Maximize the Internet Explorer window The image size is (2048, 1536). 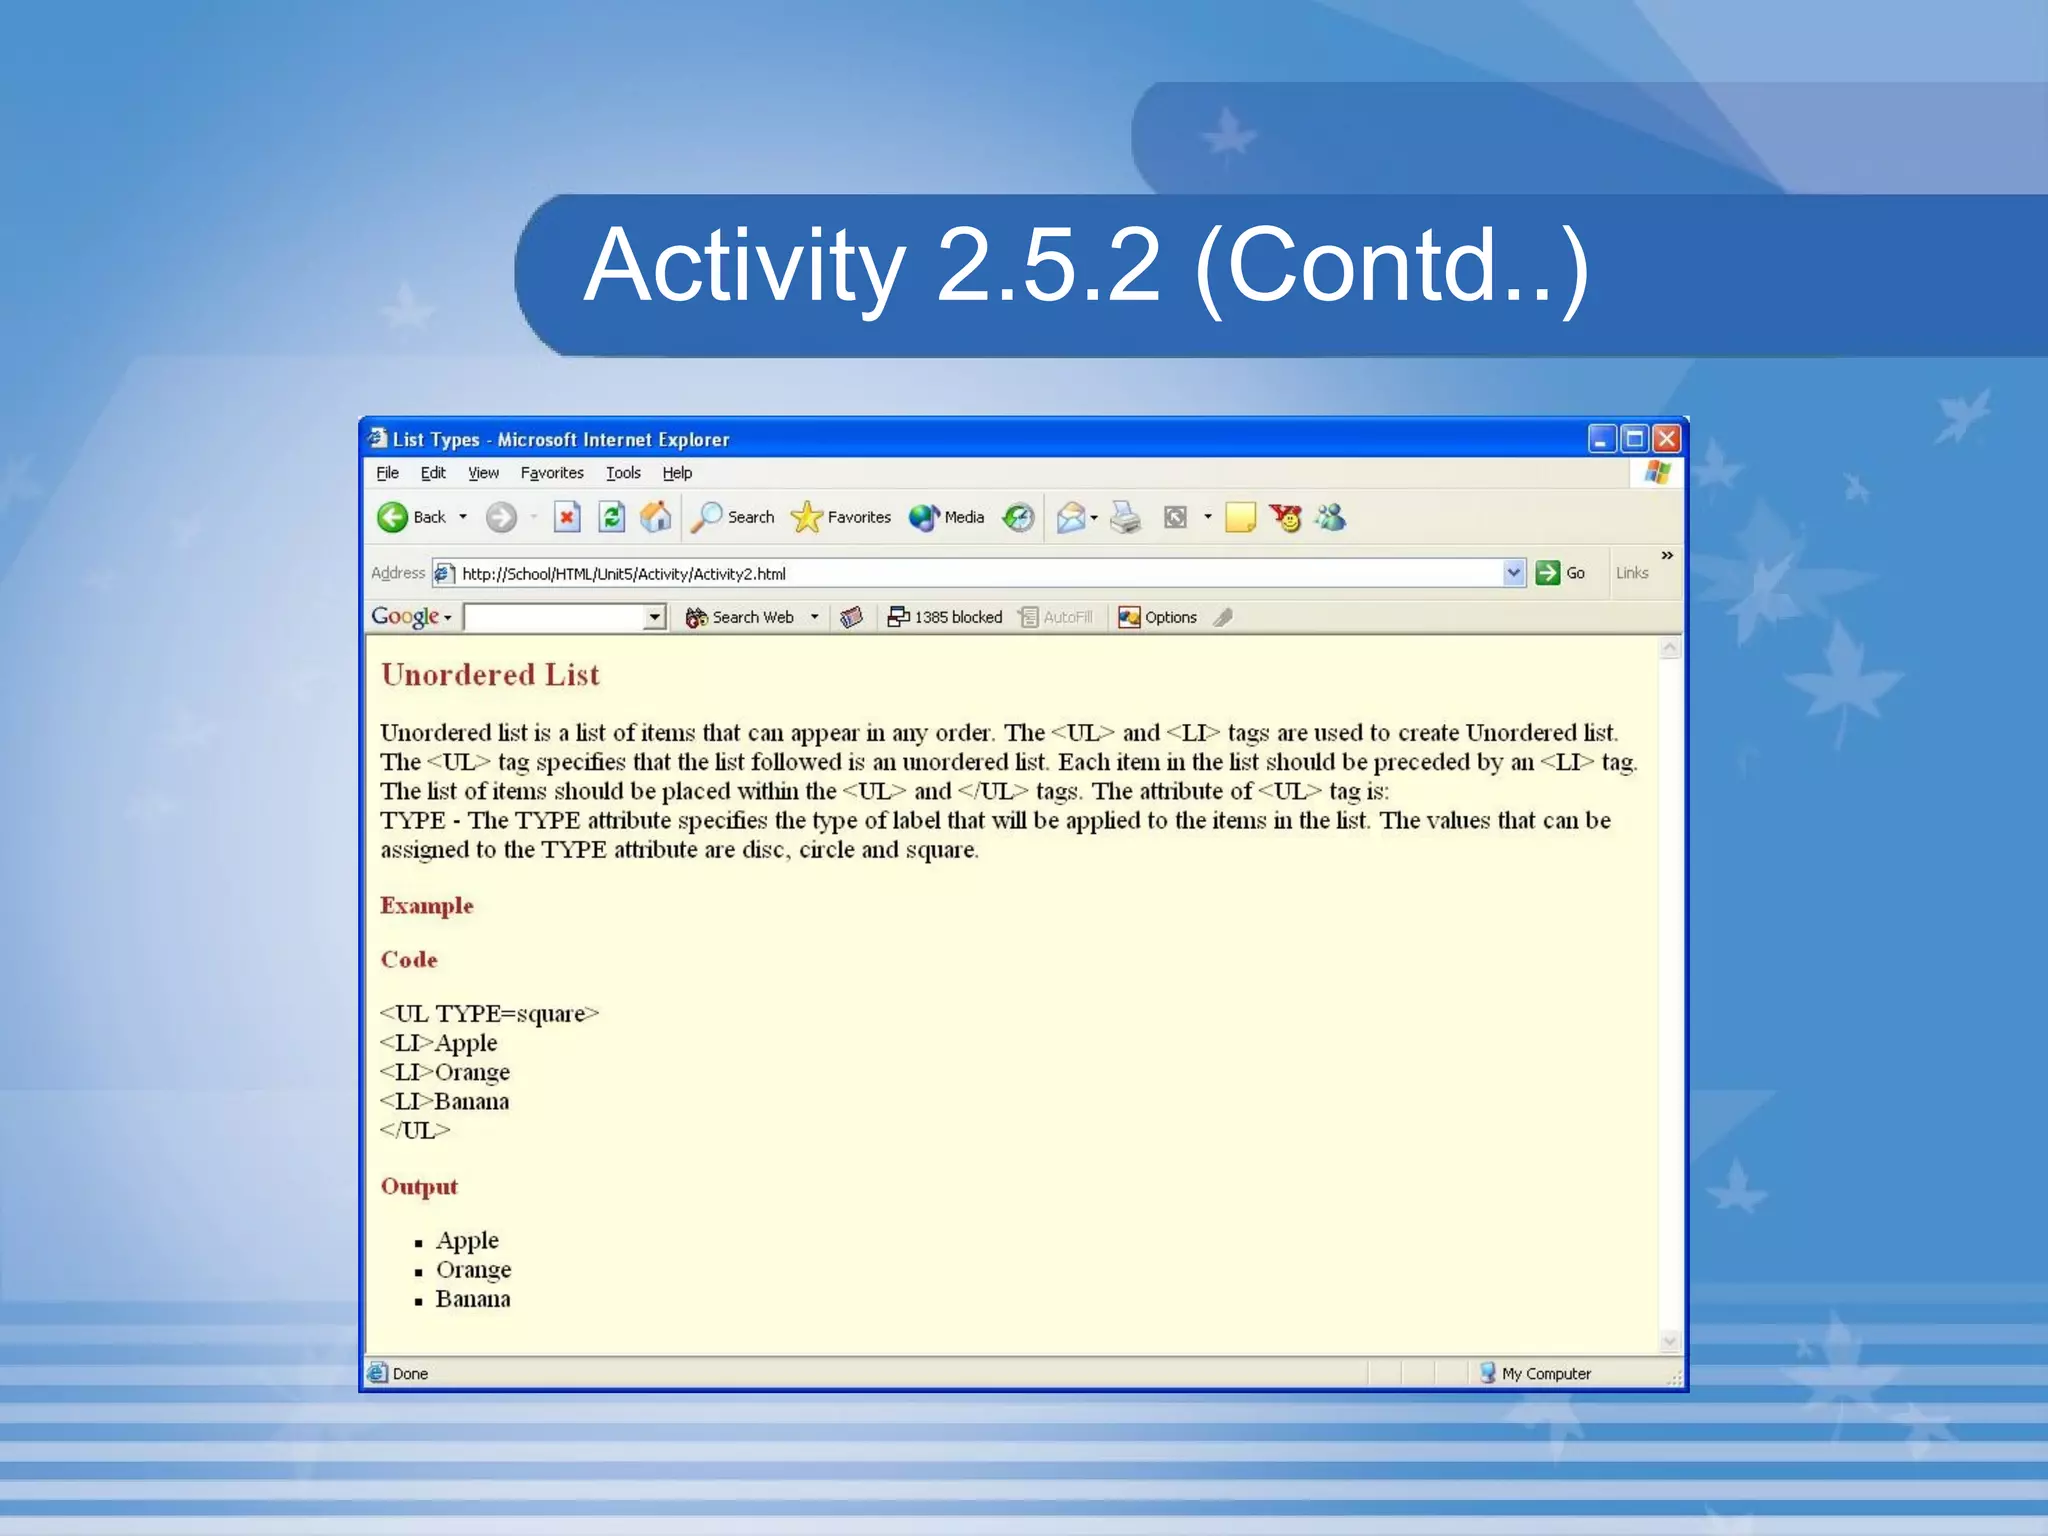tap(1634, 438)
